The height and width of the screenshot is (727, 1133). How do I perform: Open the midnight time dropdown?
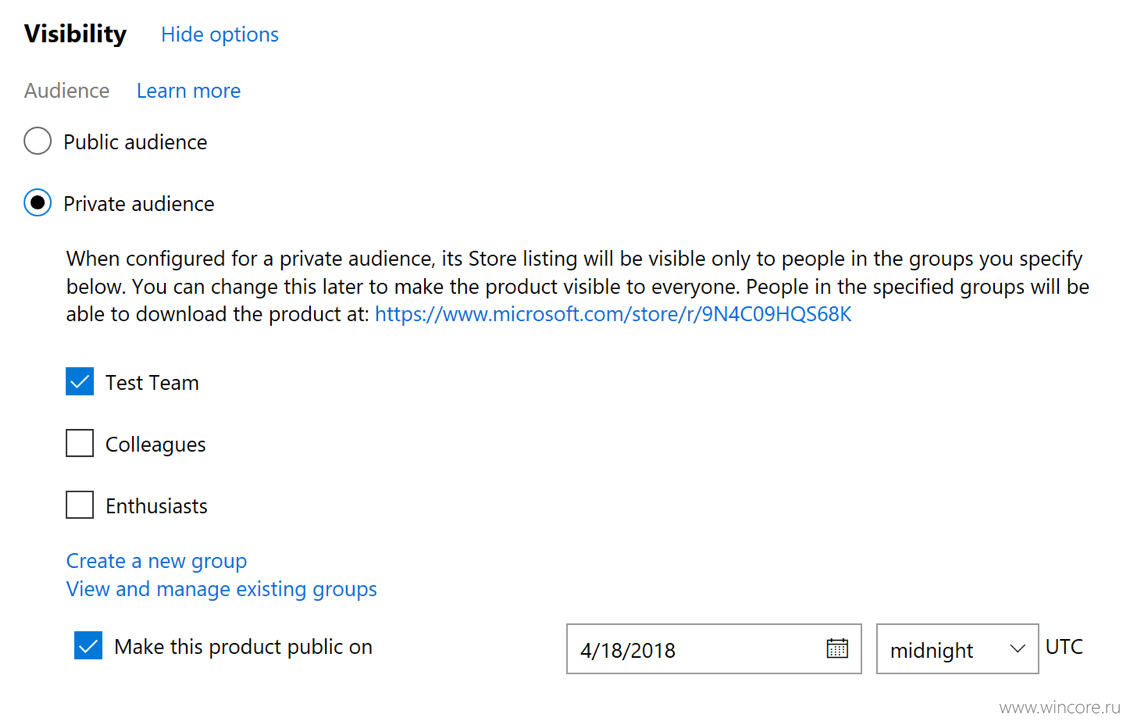957,649
